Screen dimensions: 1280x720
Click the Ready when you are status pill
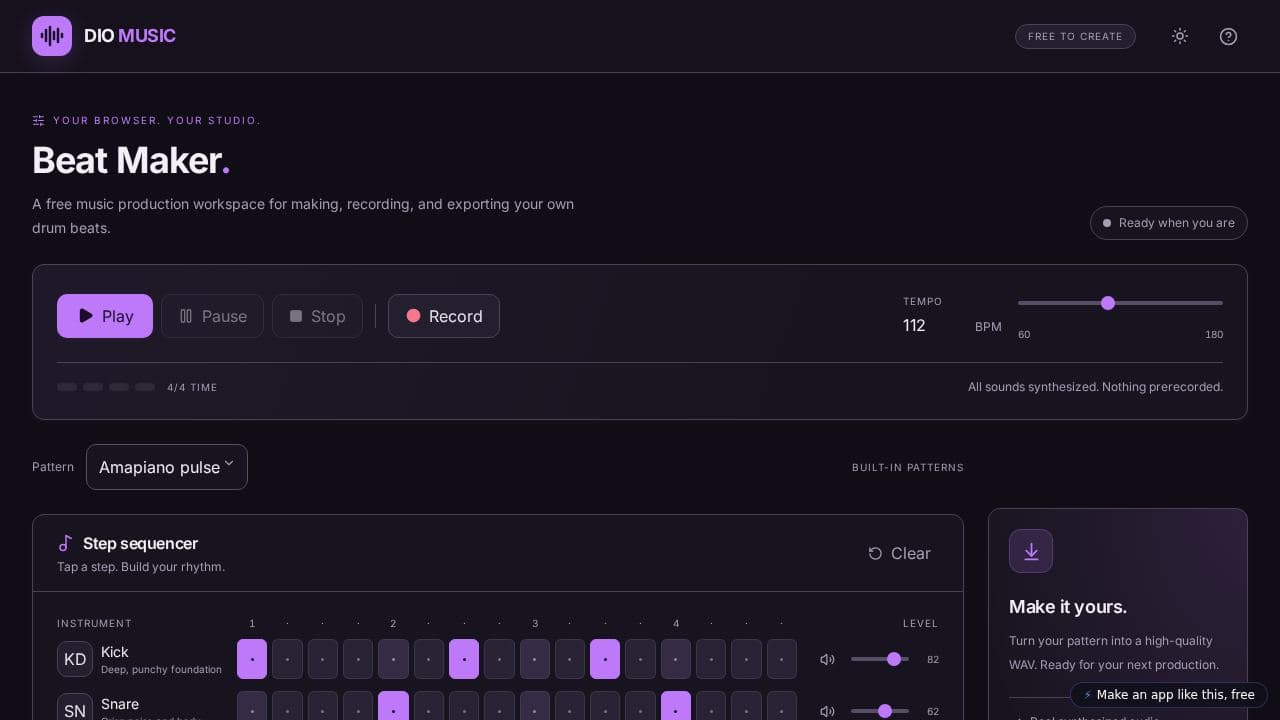point(1169,223)
